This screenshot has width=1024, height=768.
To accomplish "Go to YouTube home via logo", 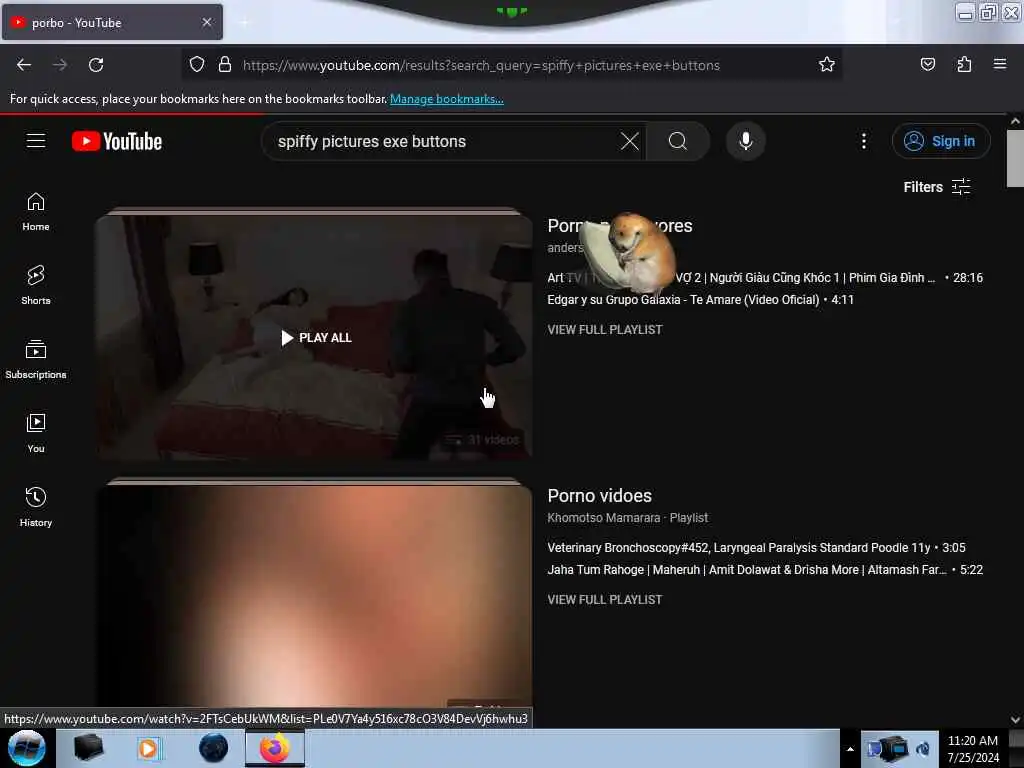I will coord(117,141).
